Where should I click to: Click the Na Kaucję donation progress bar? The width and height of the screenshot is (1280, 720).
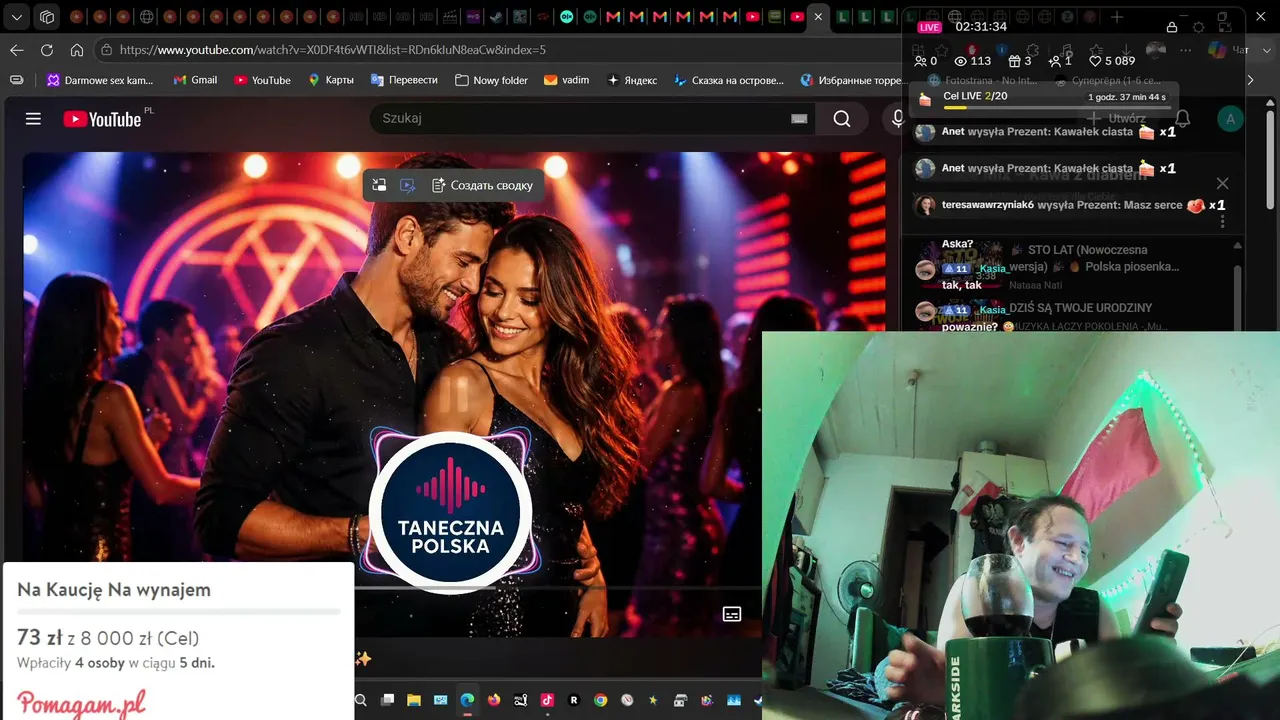(x=179, y=611)
